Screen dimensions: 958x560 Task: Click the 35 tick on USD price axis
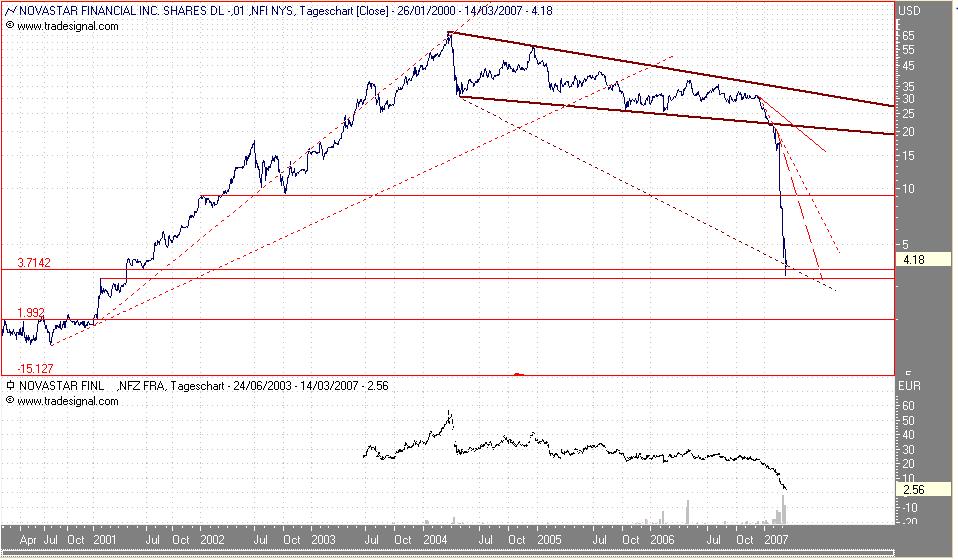tap(908, 87)
